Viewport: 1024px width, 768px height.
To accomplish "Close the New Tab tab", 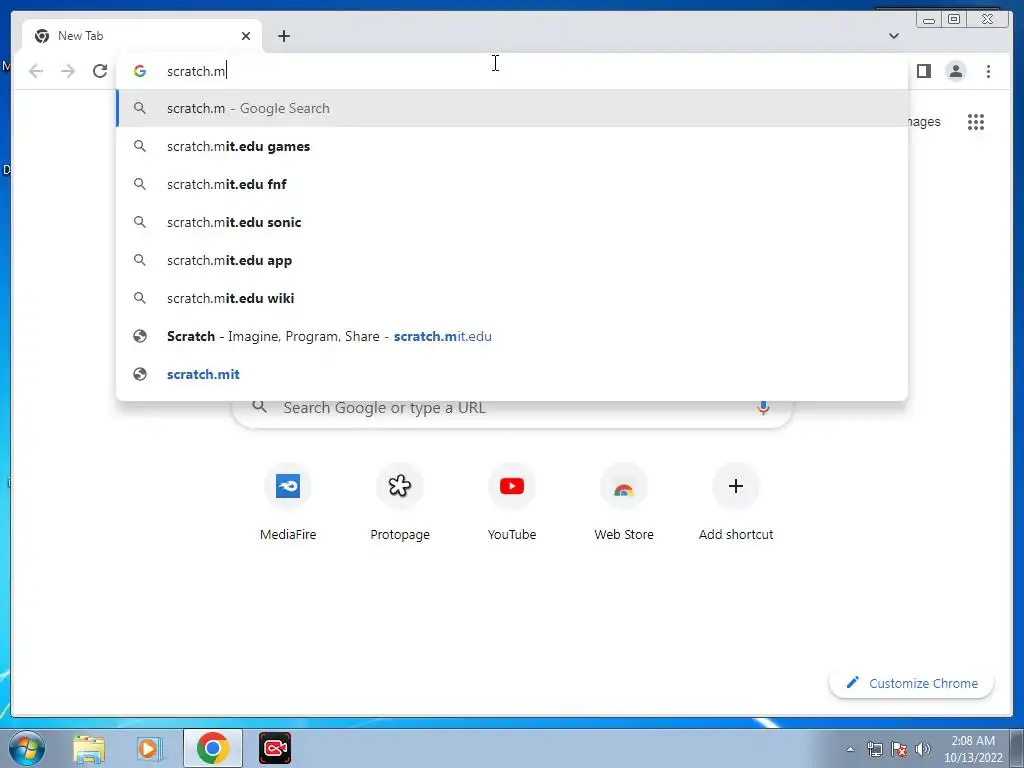I will click(246, 36).
